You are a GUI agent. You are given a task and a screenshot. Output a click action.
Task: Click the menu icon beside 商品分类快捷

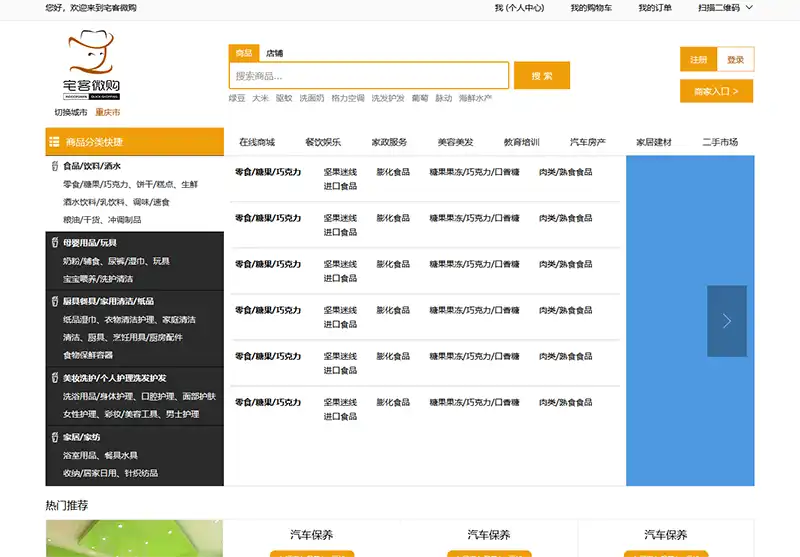(55, 142)
